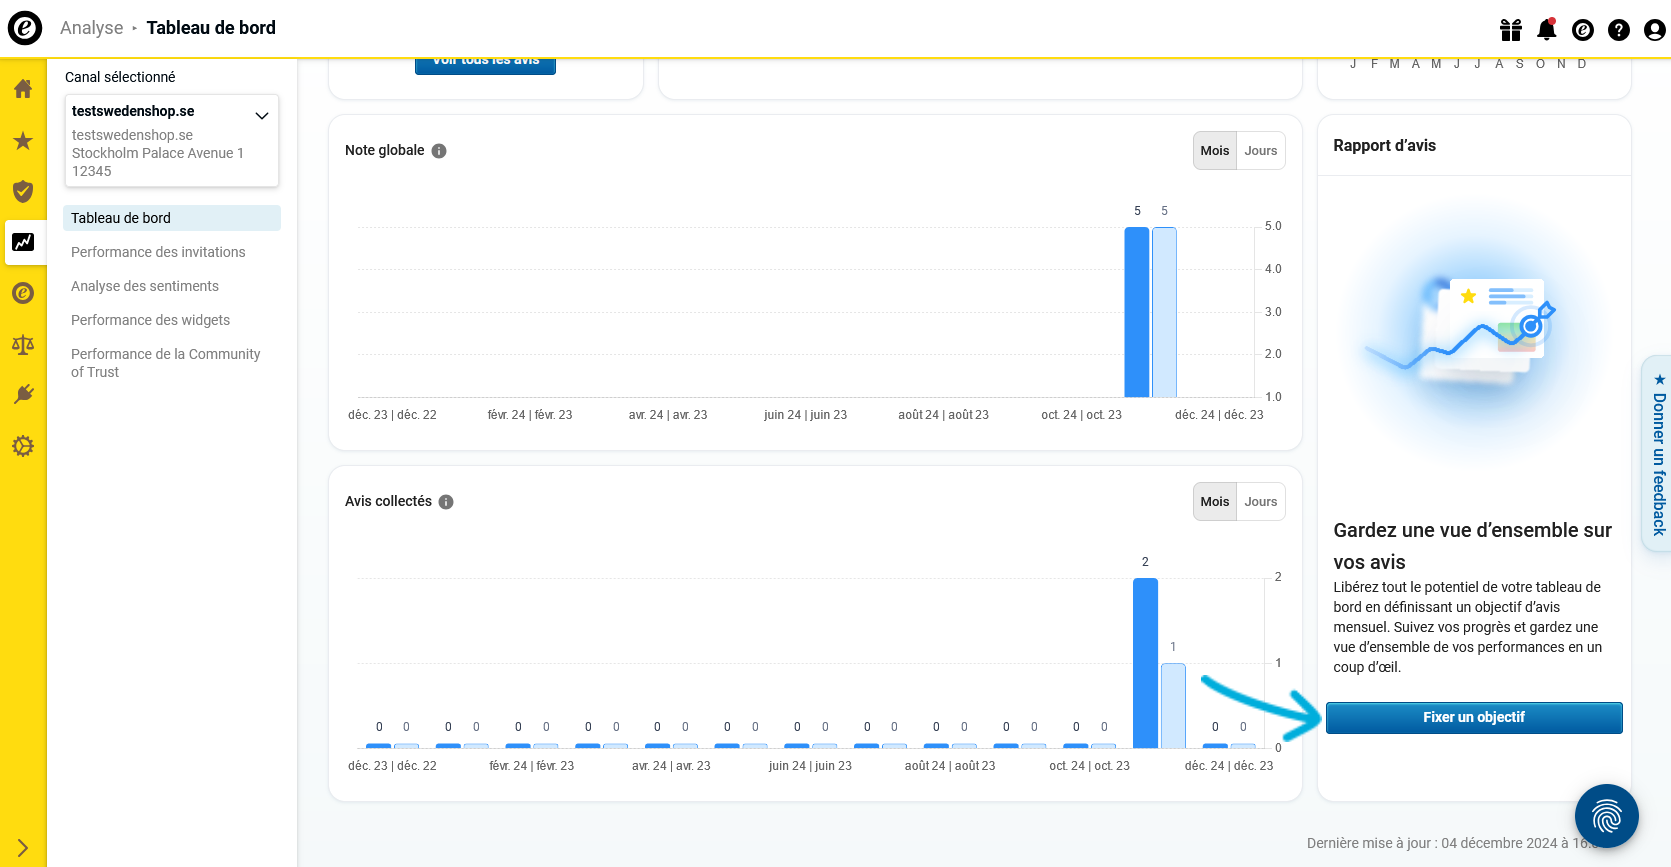Open Performance de la Community of Trust
Viewport: 1671px width, 867px height.
click(166, 363)
